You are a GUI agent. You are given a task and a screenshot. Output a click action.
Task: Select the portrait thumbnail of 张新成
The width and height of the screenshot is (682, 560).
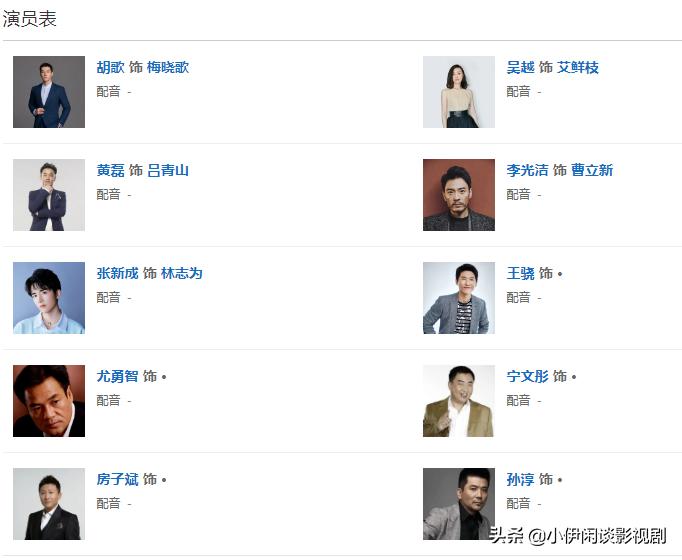[49, 298]
